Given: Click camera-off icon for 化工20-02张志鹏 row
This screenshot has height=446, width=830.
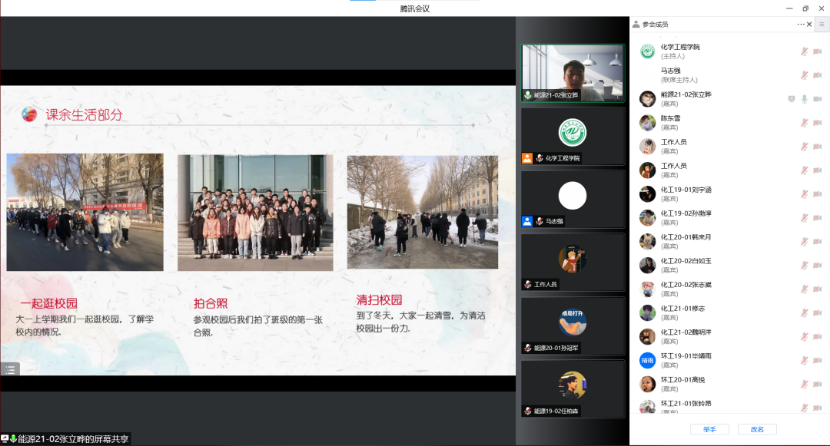Looking at the screenshot, I should point(817,289).
